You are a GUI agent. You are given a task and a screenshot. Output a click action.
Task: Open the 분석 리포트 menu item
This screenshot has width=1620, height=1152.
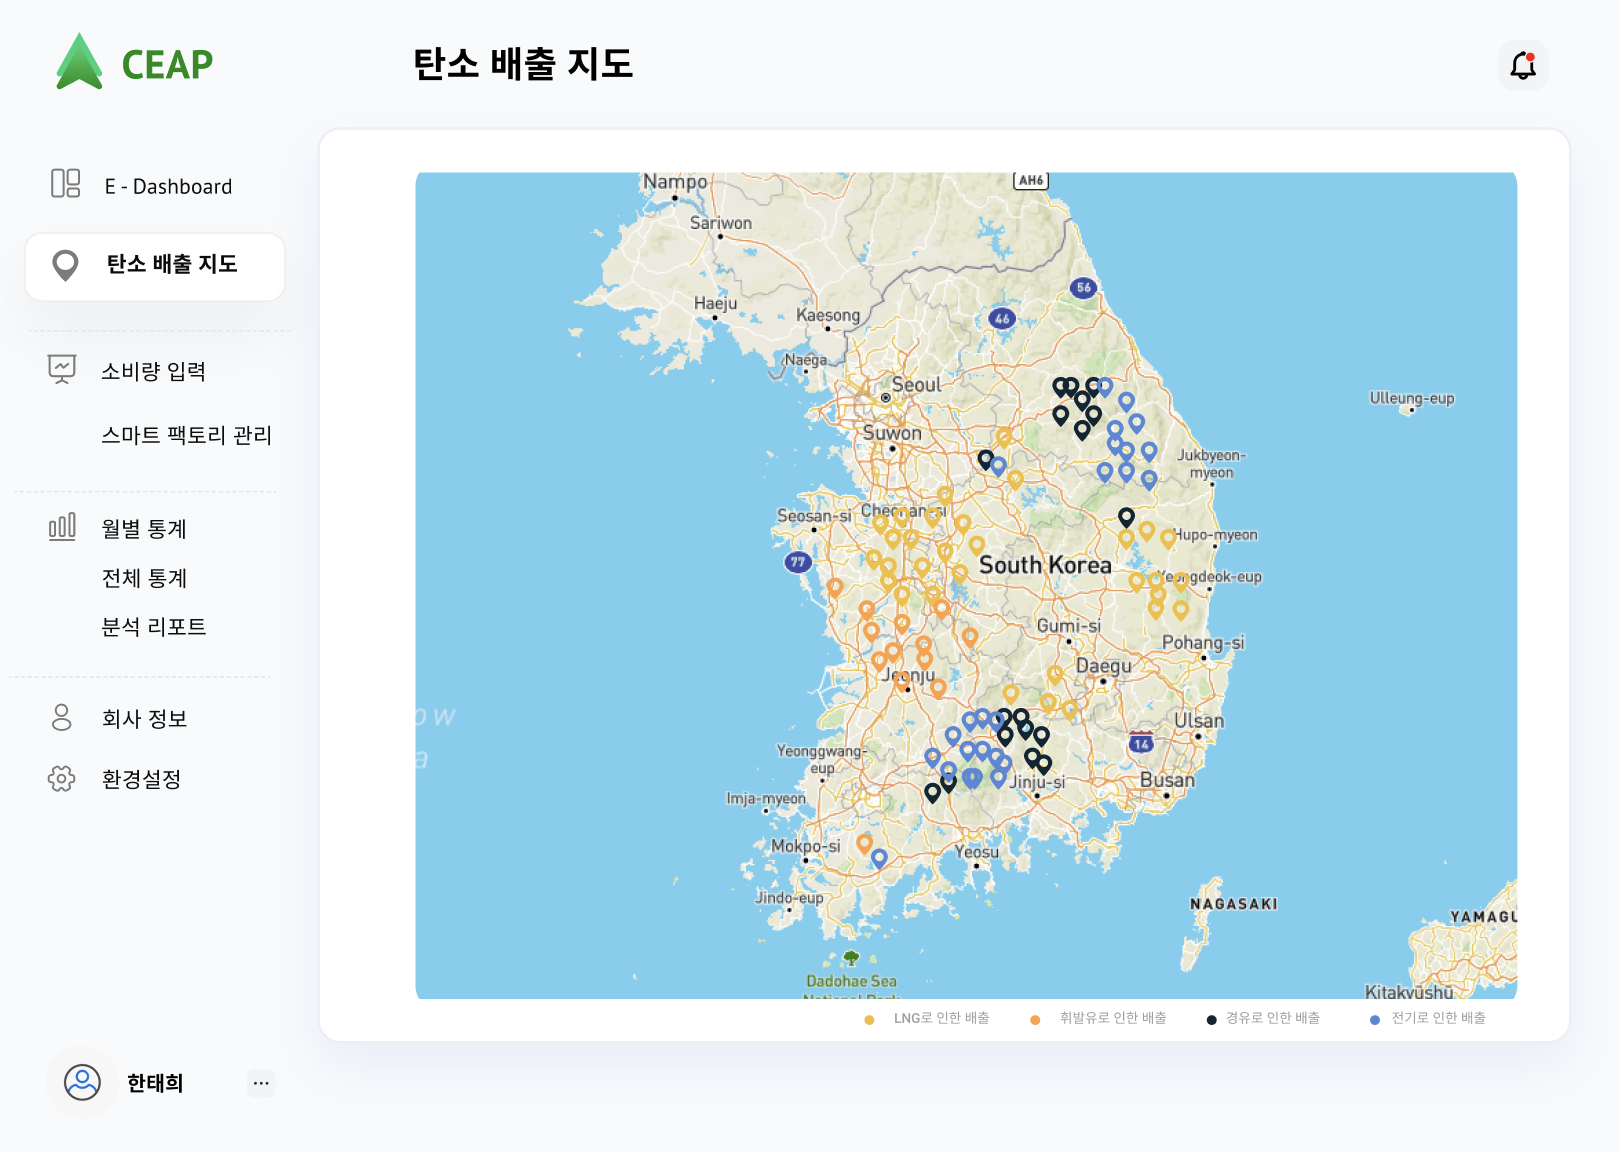click(x=155, y=627)
